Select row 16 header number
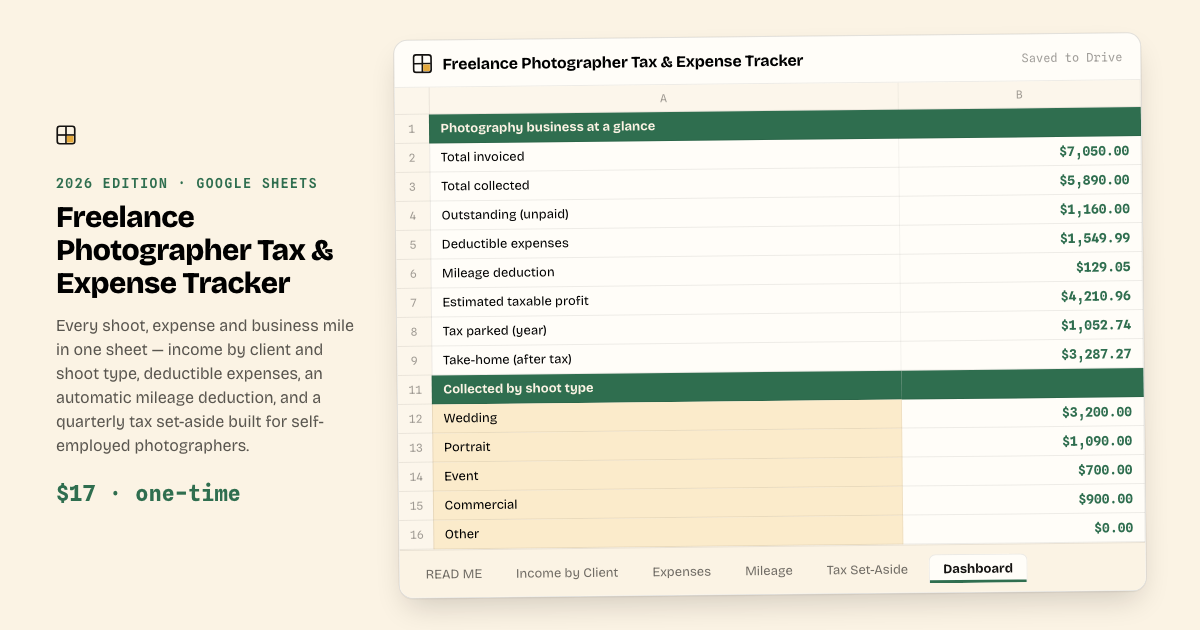 pos(416,535)
